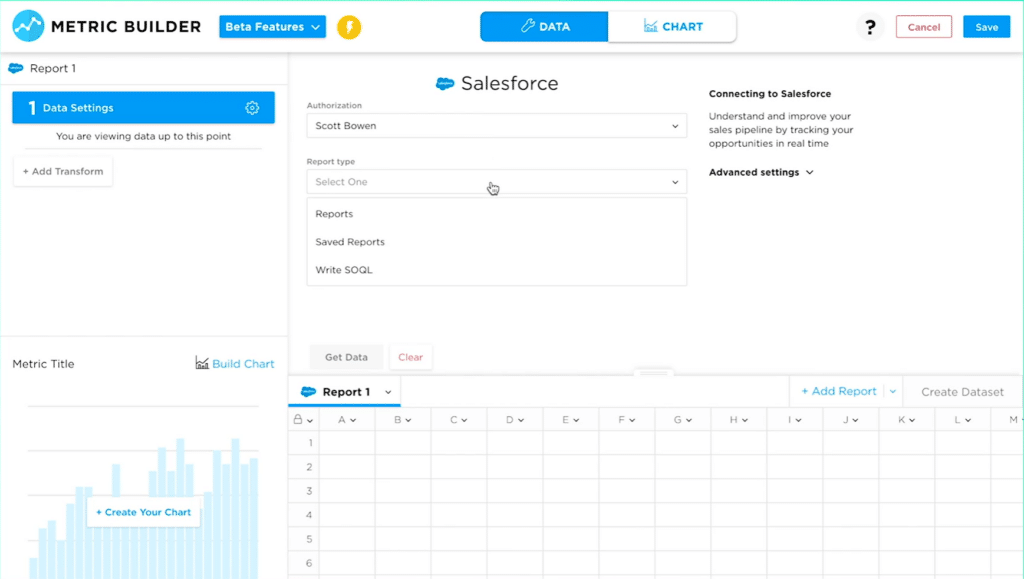Expand Advanced settings
Viewport: 1024px width, 579px height.
761,172
